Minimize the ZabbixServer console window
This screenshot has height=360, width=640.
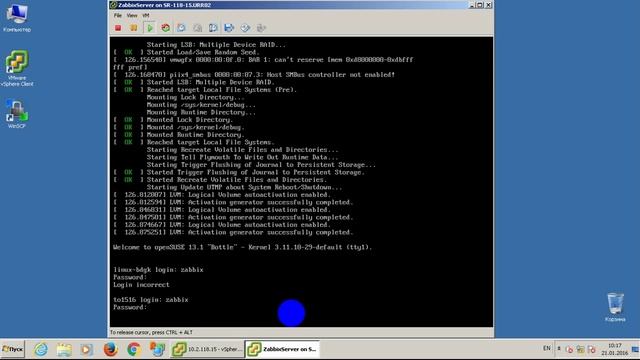pos(472,5)
